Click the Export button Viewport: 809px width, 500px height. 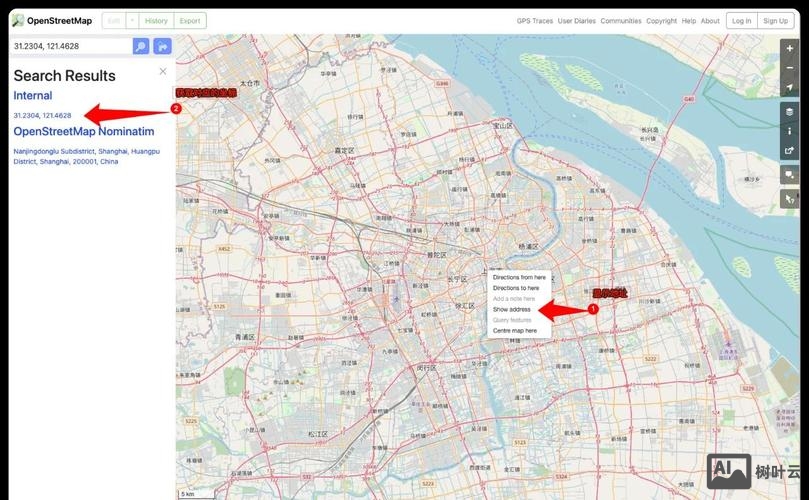click(x=189, y=20)
